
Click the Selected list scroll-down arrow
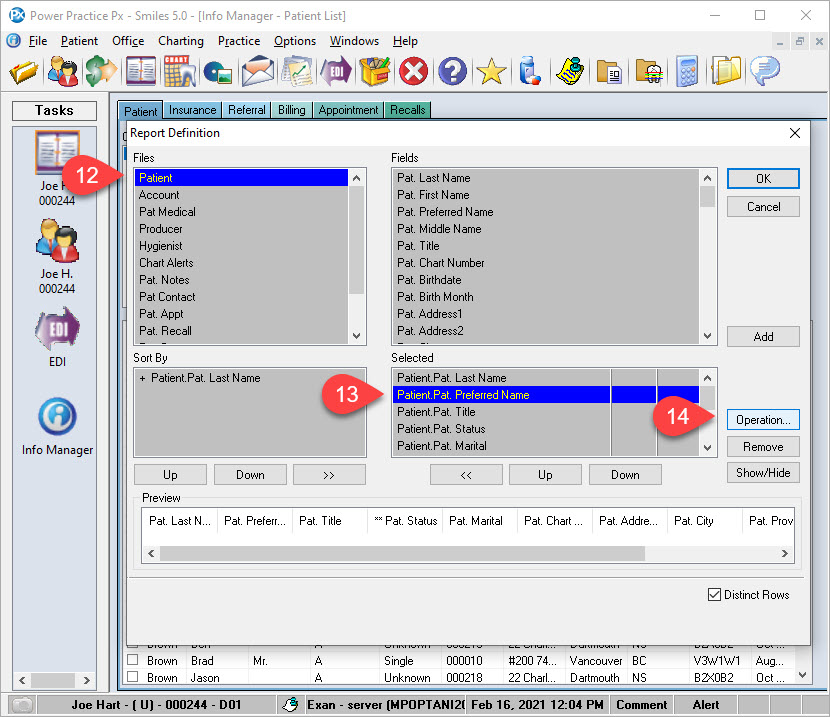click(708, 448)
